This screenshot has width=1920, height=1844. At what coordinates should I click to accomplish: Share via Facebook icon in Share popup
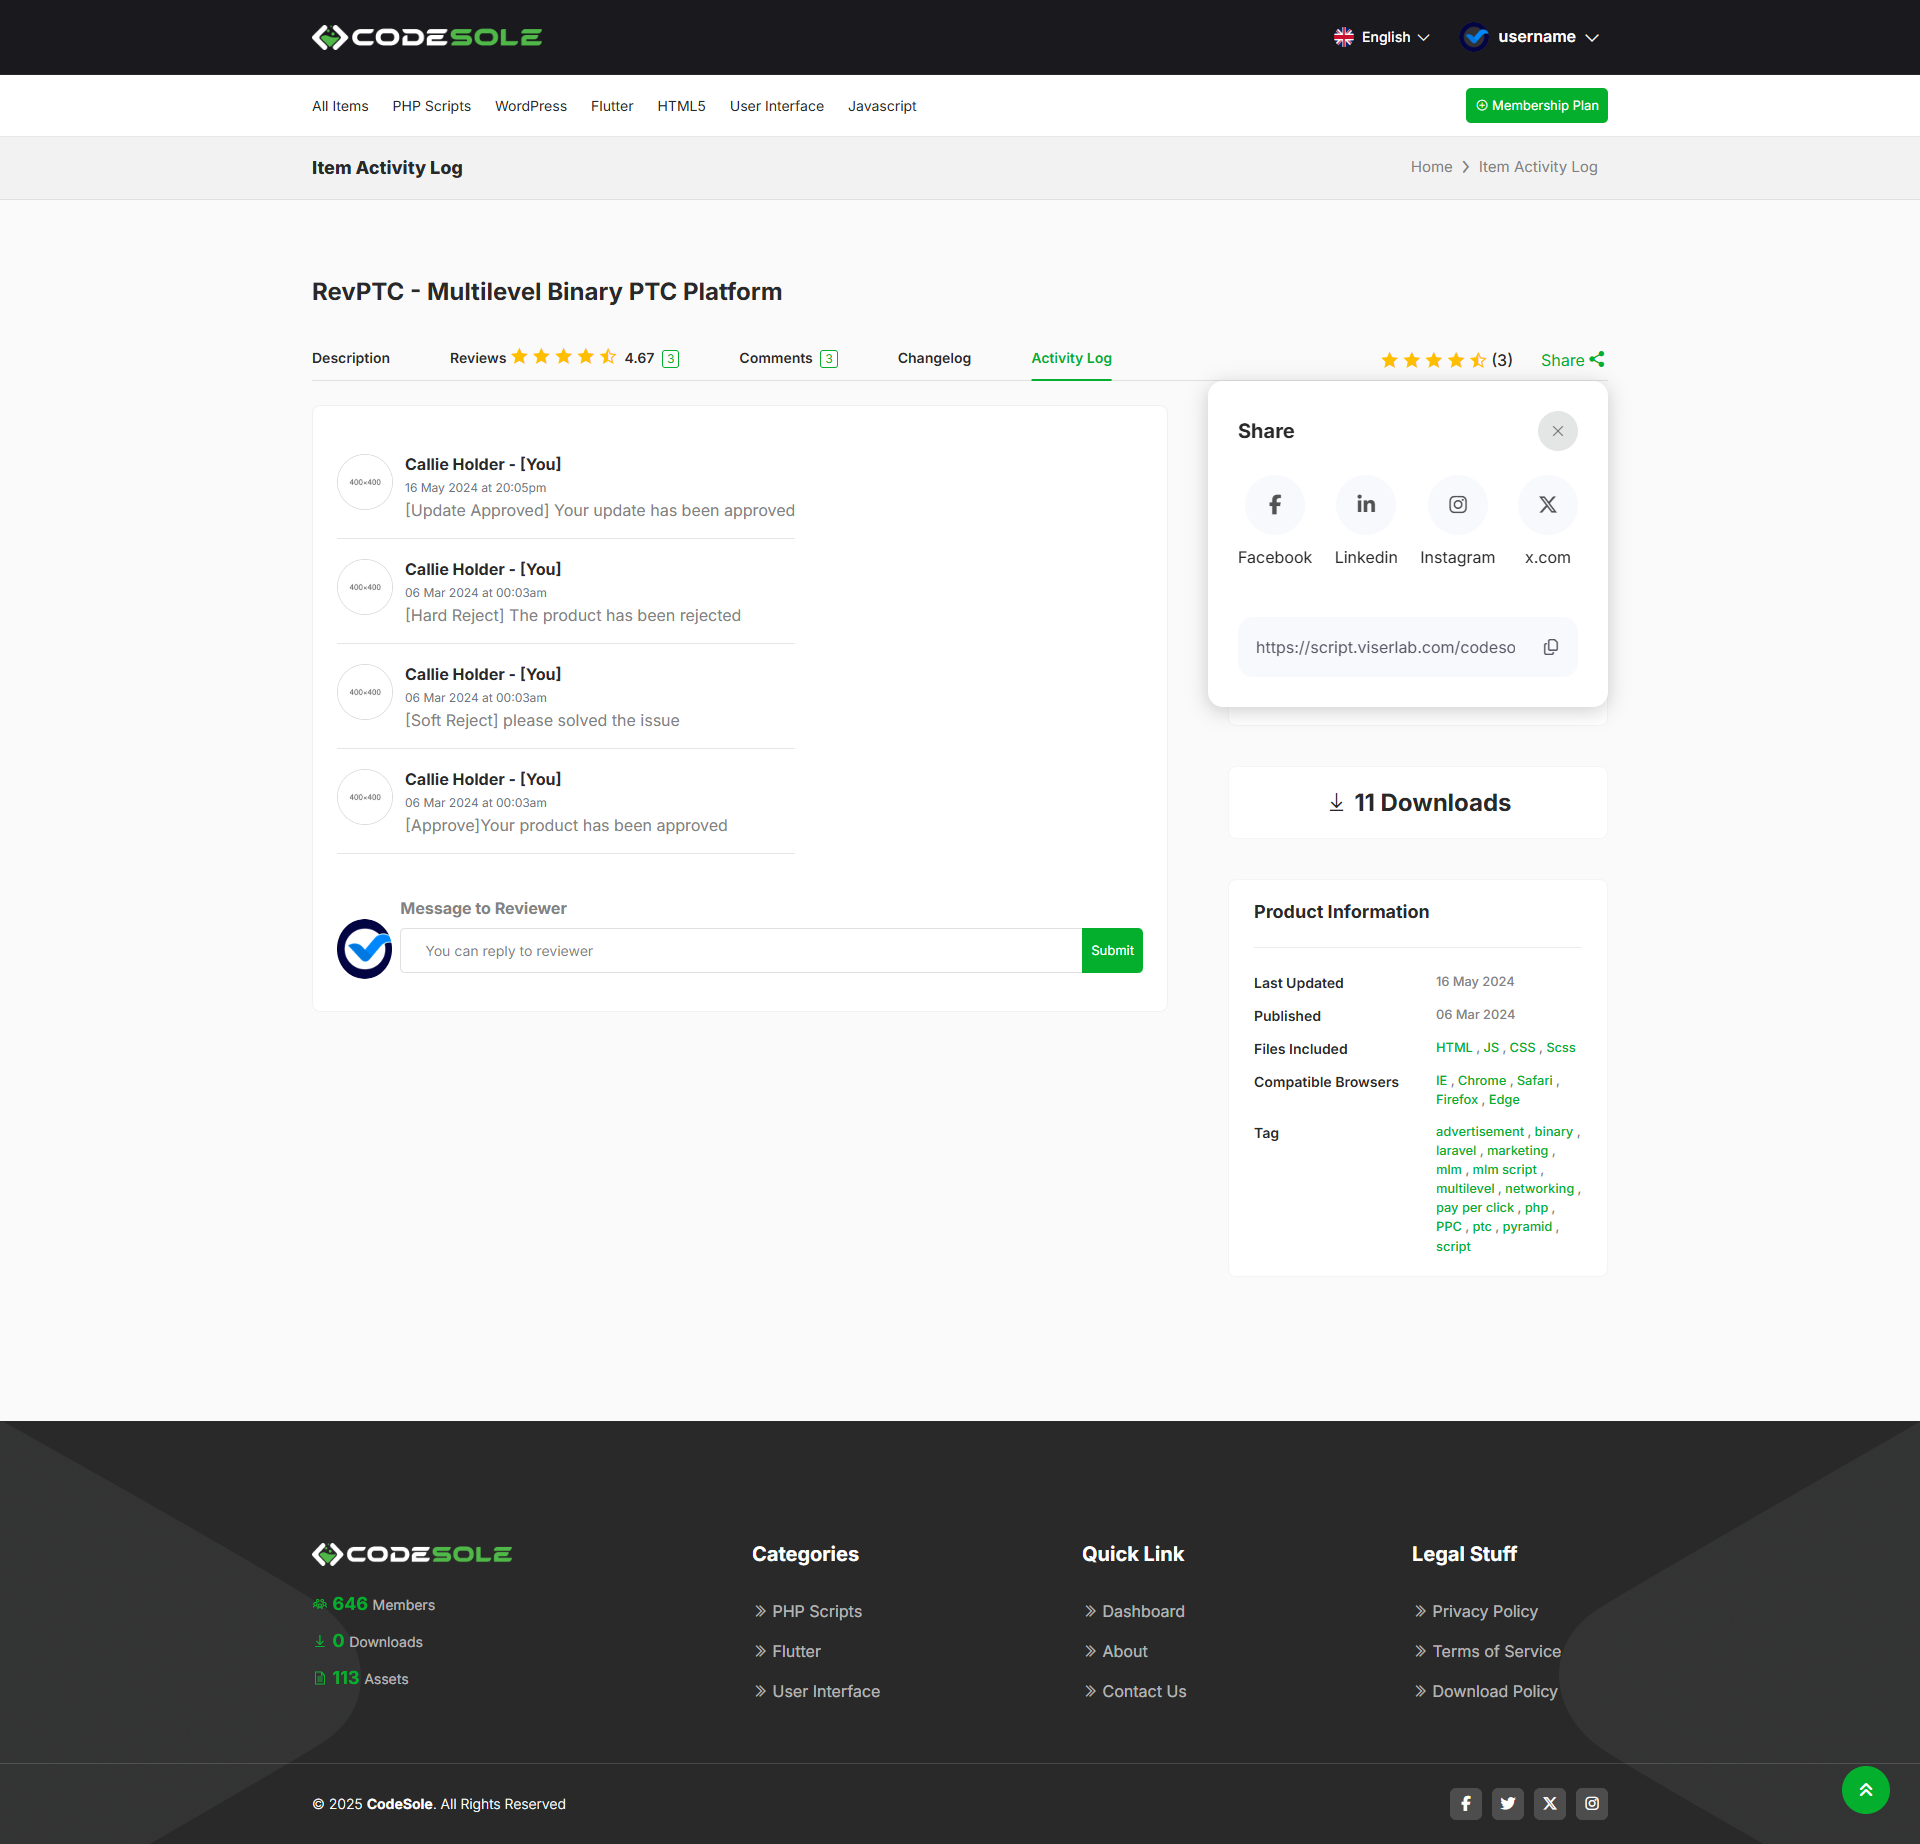coord(1274,505)
